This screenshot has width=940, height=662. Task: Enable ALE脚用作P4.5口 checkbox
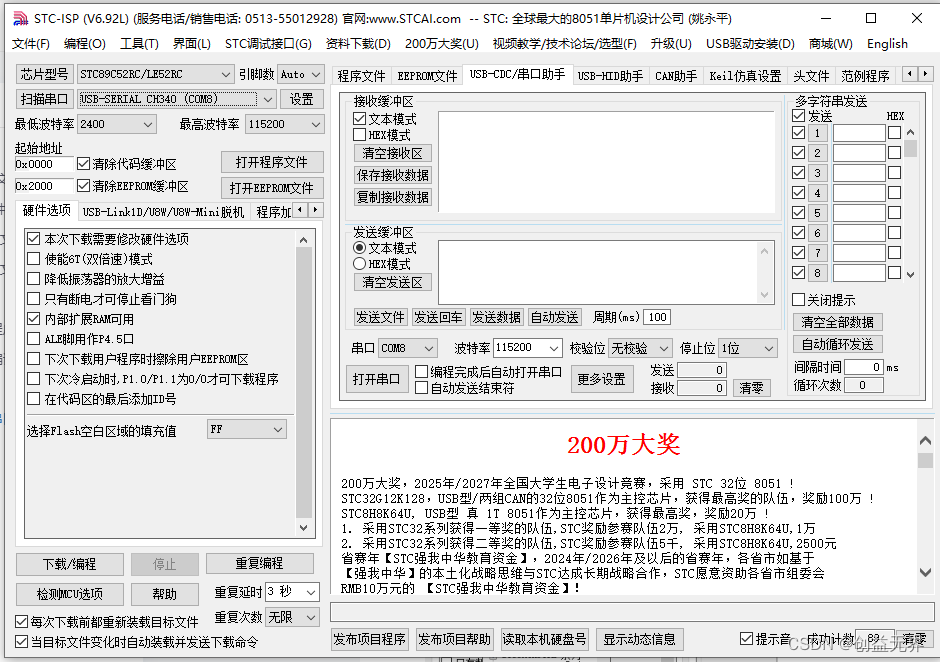(34, 339)
